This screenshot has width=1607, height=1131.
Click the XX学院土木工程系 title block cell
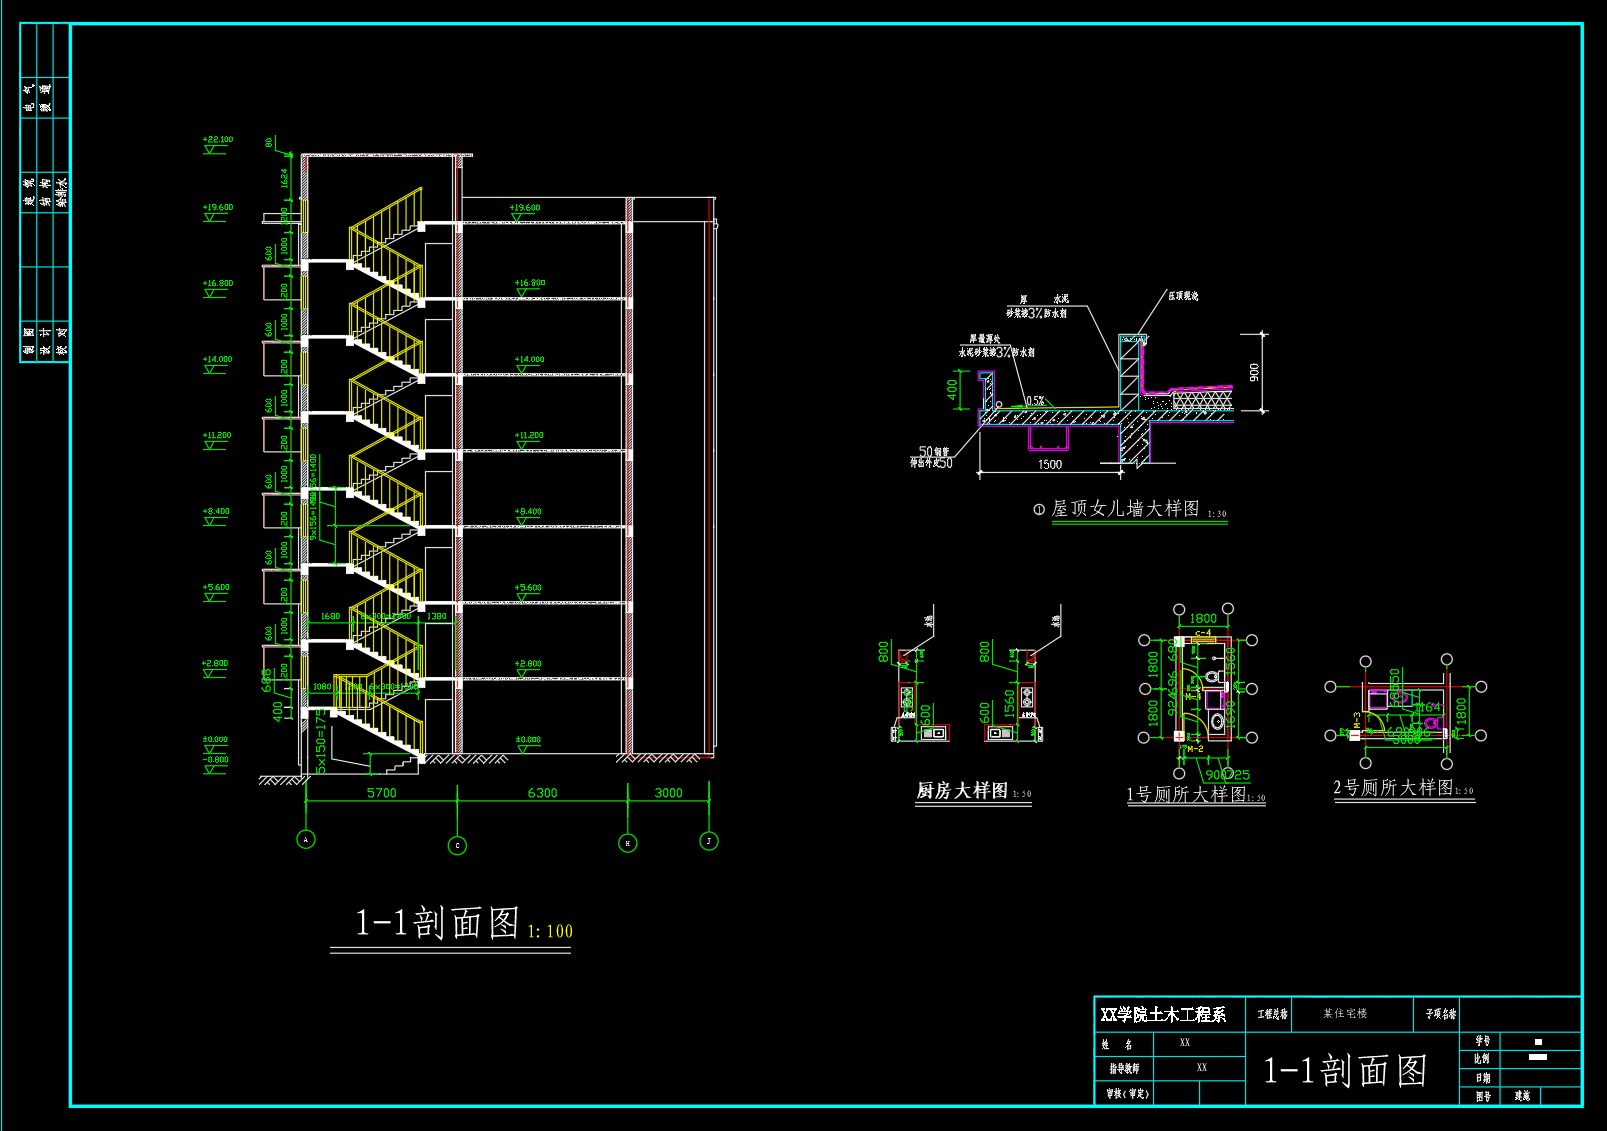1163,1015
